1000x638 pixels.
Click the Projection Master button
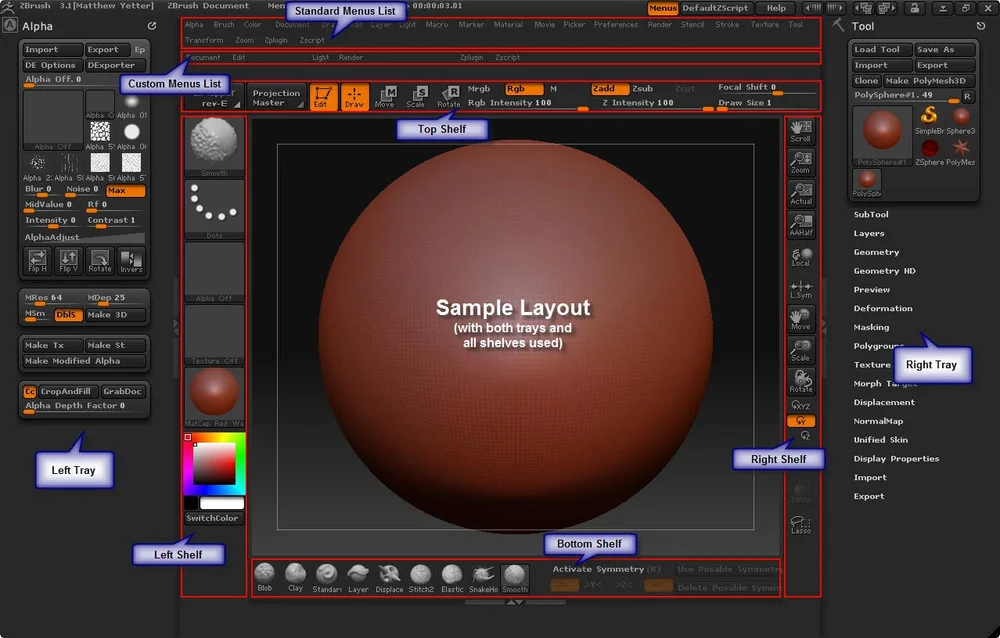point(276,97)
